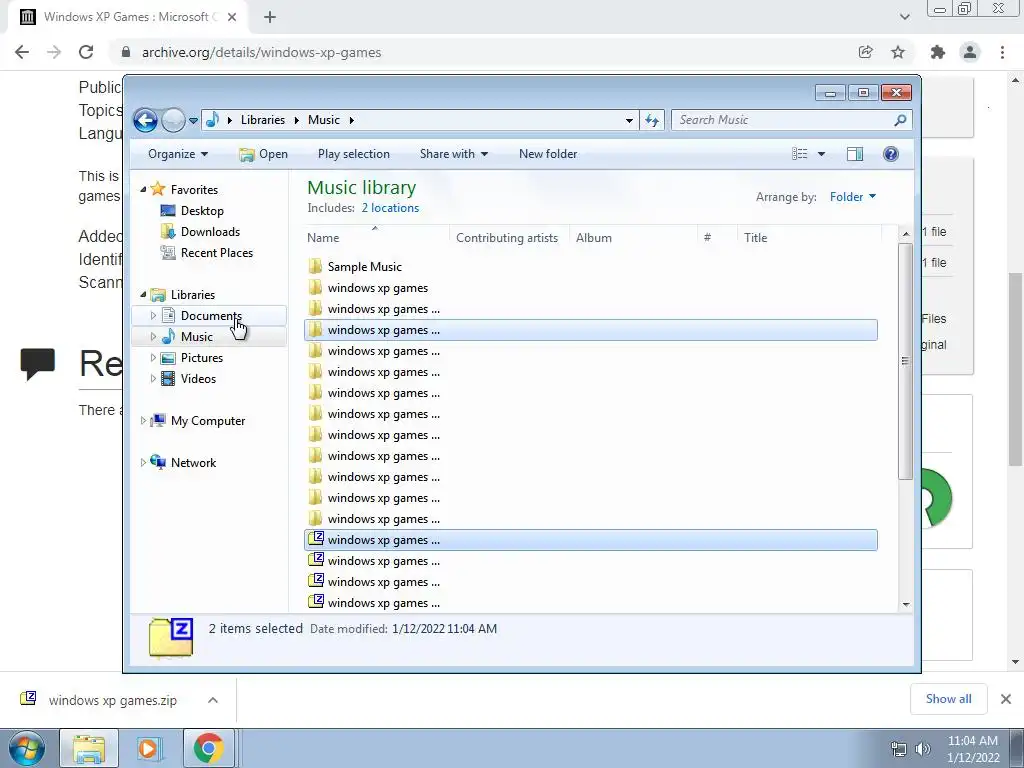Click Show all downloads
This screenshot has width=1024, height=768.
tap(948, 699)
